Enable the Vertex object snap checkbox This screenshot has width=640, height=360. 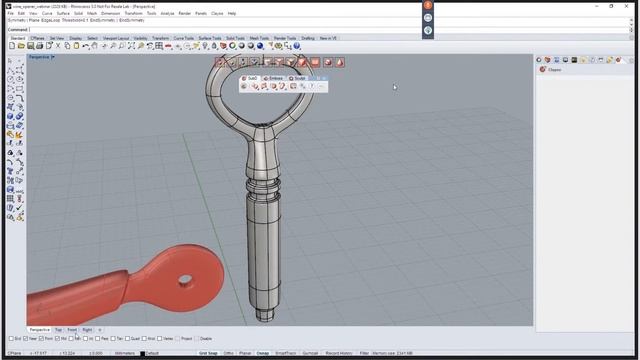(x=160, y=338)
